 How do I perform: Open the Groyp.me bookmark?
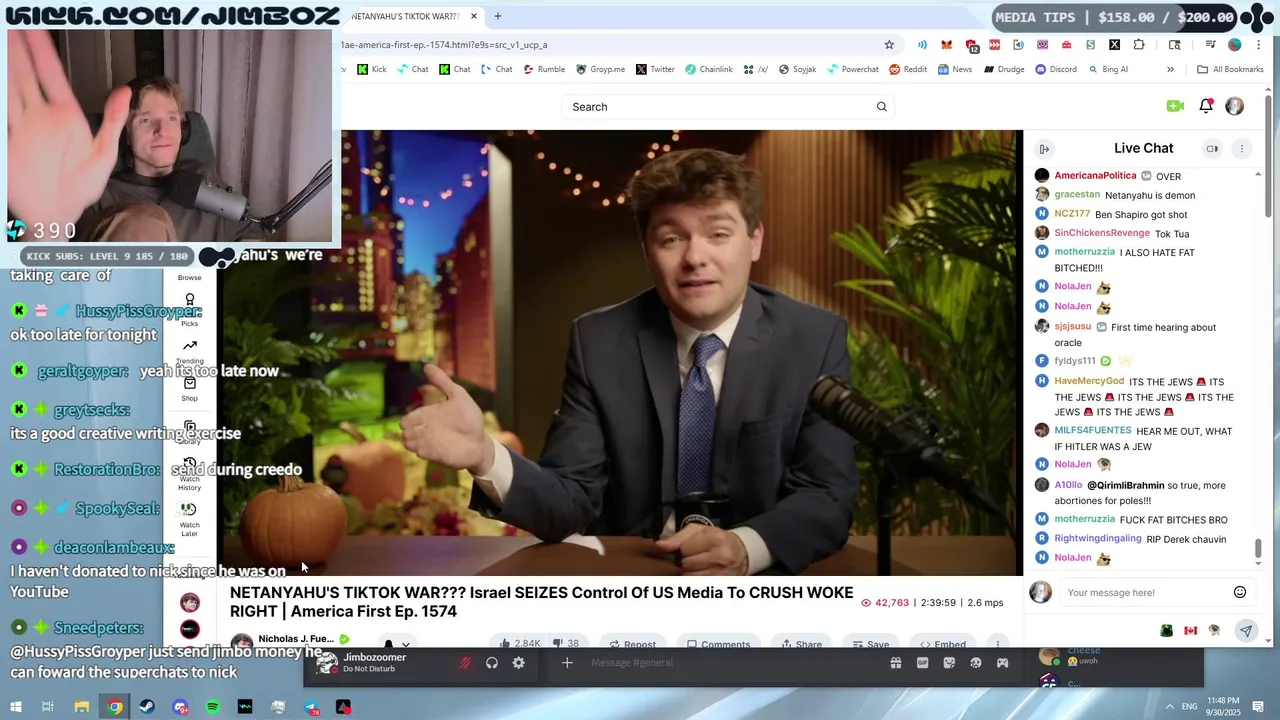pos(600,70)
